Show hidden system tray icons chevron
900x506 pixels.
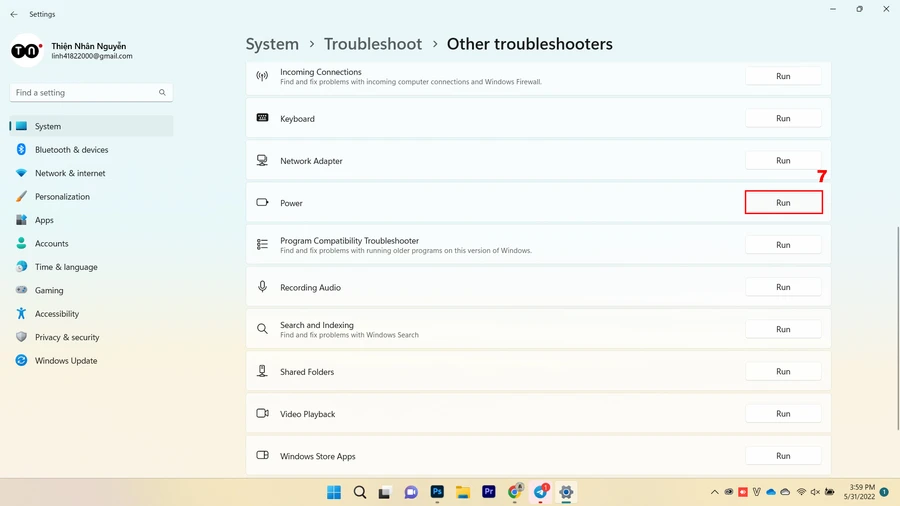715,492
